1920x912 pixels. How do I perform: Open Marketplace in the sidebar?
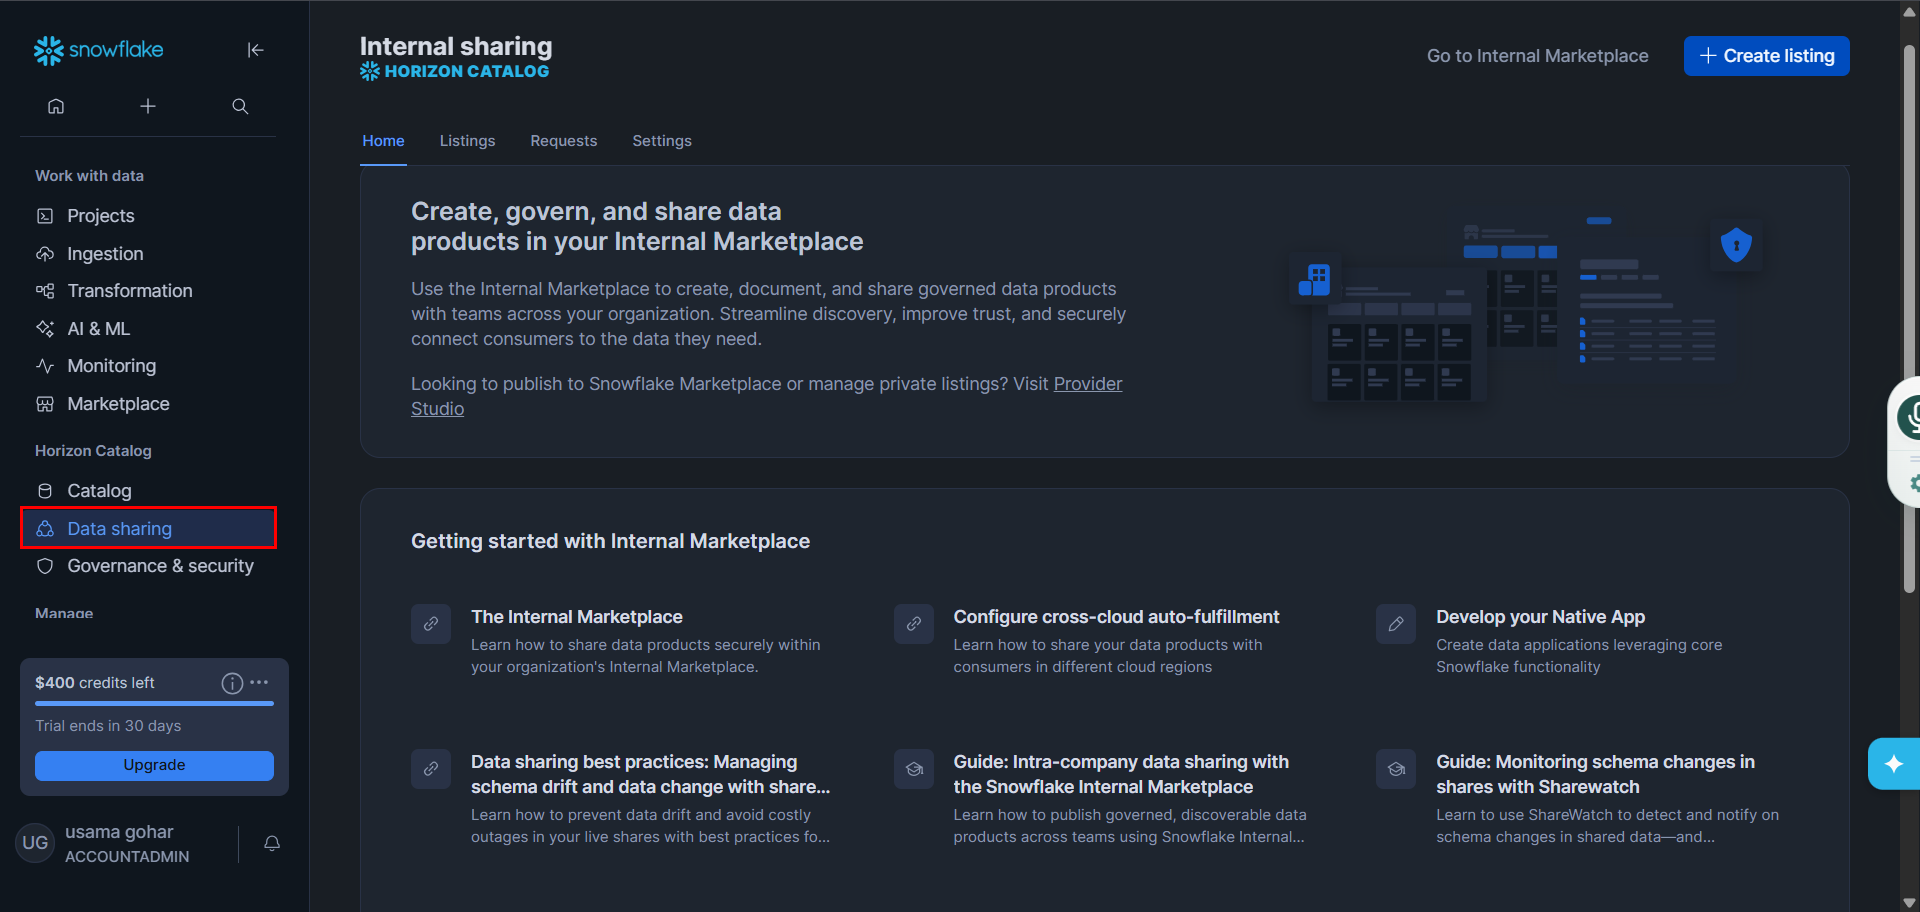148,404
